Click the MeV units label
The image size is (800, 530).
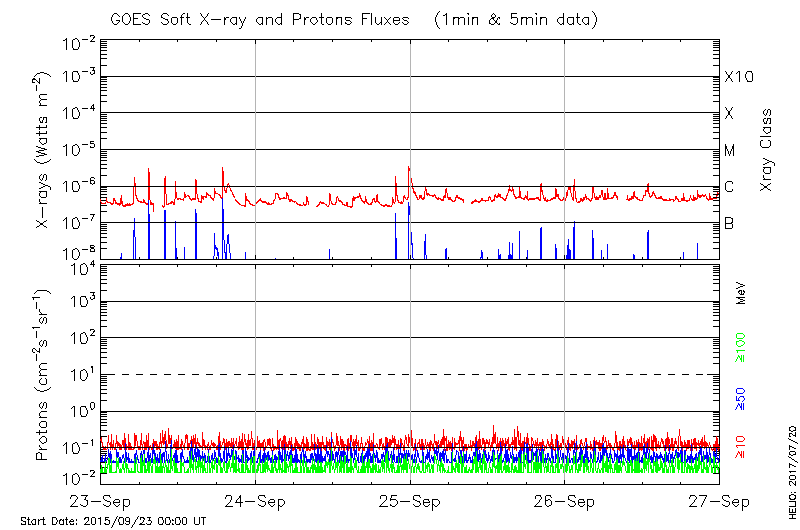pos(741,294)
